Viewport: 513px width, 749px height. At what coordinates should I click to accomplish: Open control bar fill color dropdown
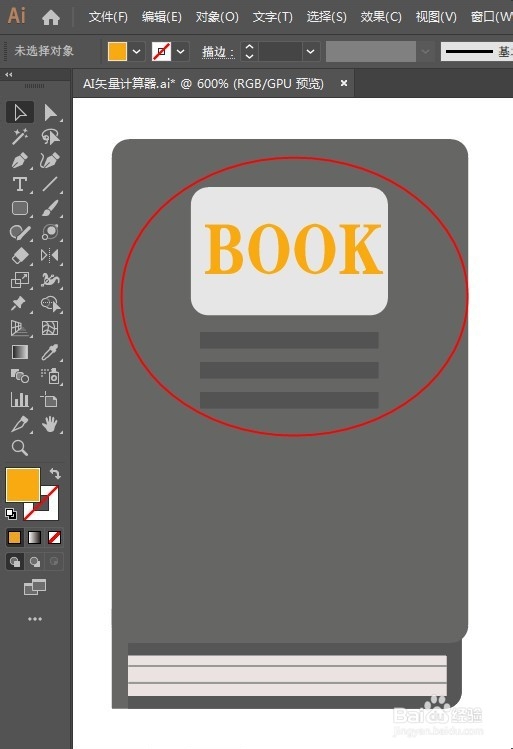pos(137,51)
